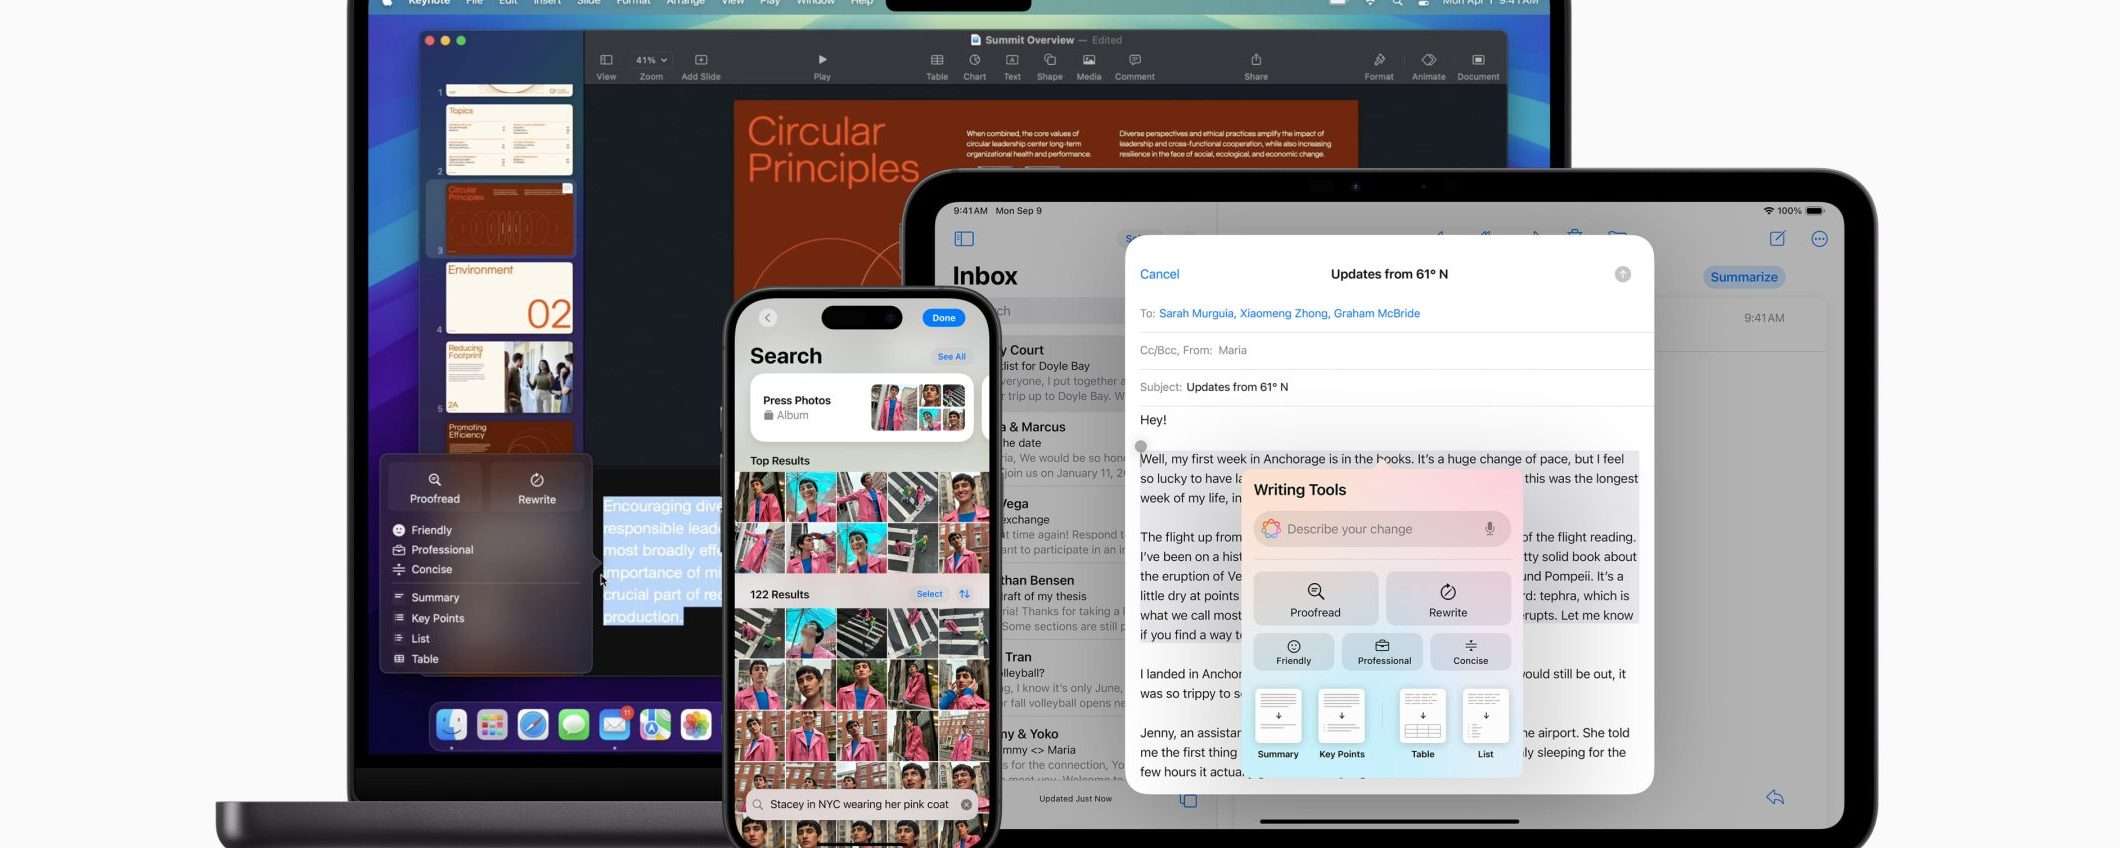Viewport: 2120px width, 848px height.
Task: Tap Done in the iPhone Photos search
Action: coord(944,318)
